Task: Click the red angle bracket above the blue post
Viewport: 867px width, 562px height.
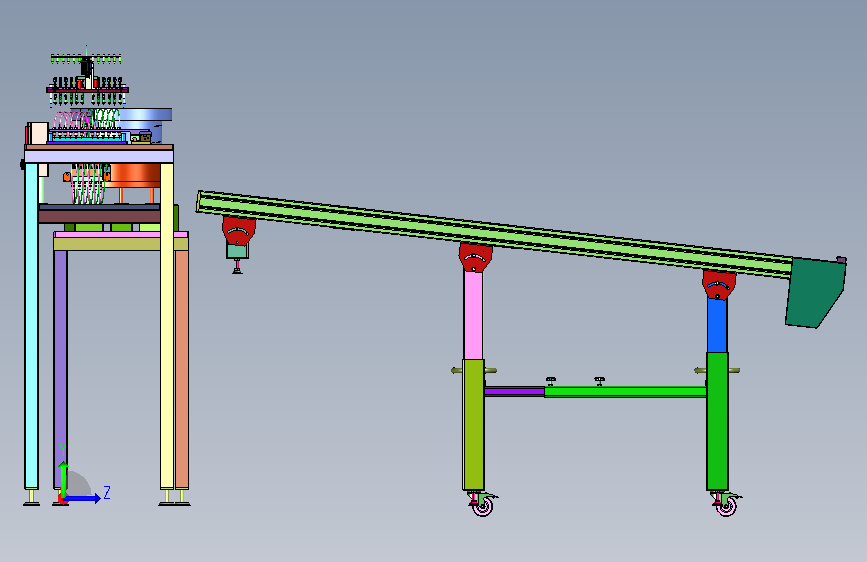Action: pyautogui.click(x=719, y=284)
